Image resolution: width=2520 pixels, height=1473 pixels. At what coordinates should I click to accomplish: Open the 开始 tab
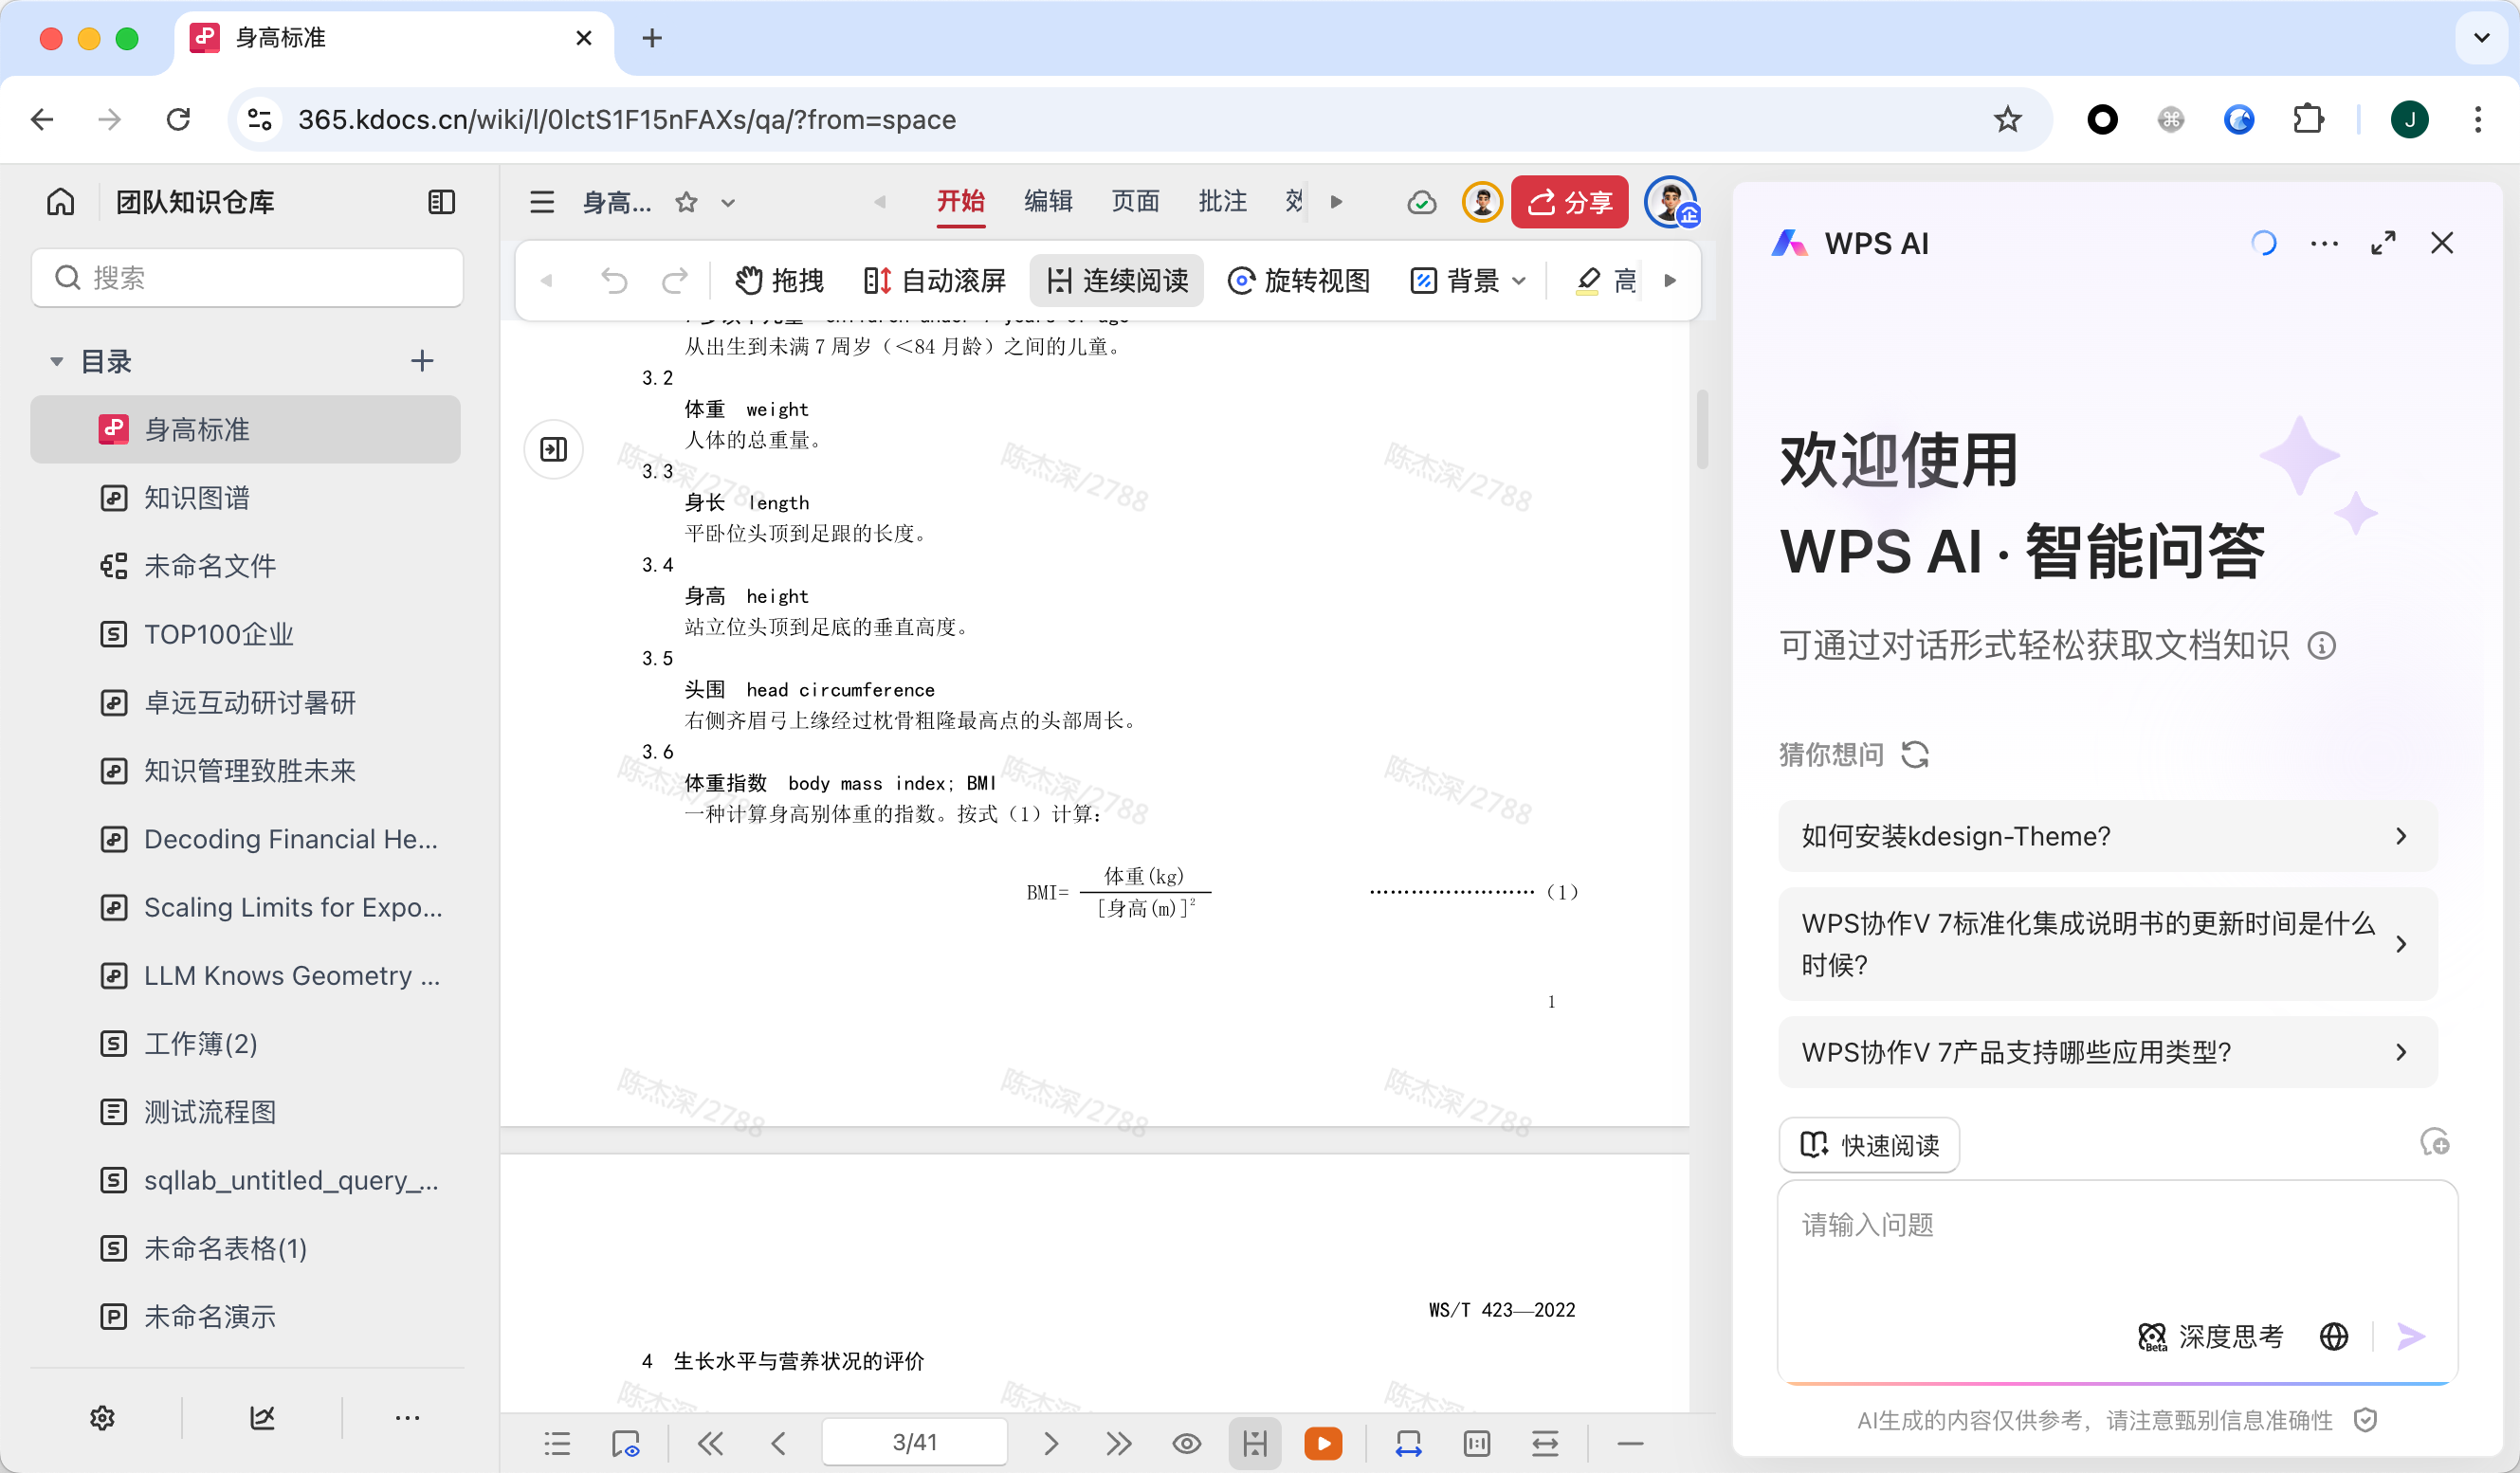(x=960, y=201)
